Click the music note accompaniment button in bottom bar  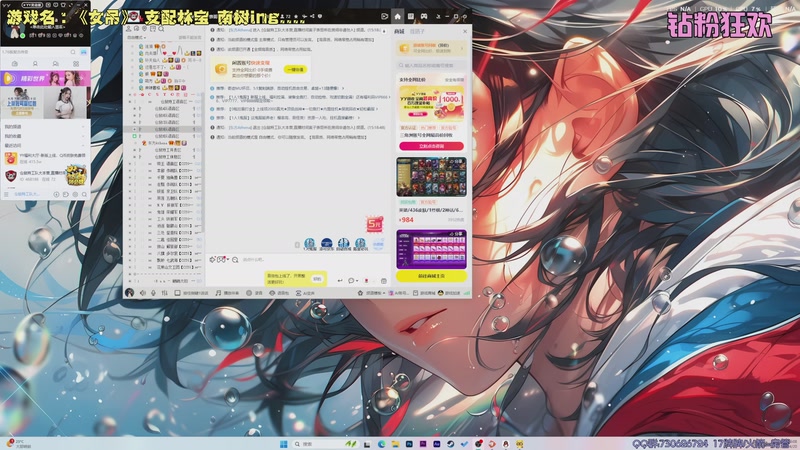pyautogui.click(x=228, y=293)
